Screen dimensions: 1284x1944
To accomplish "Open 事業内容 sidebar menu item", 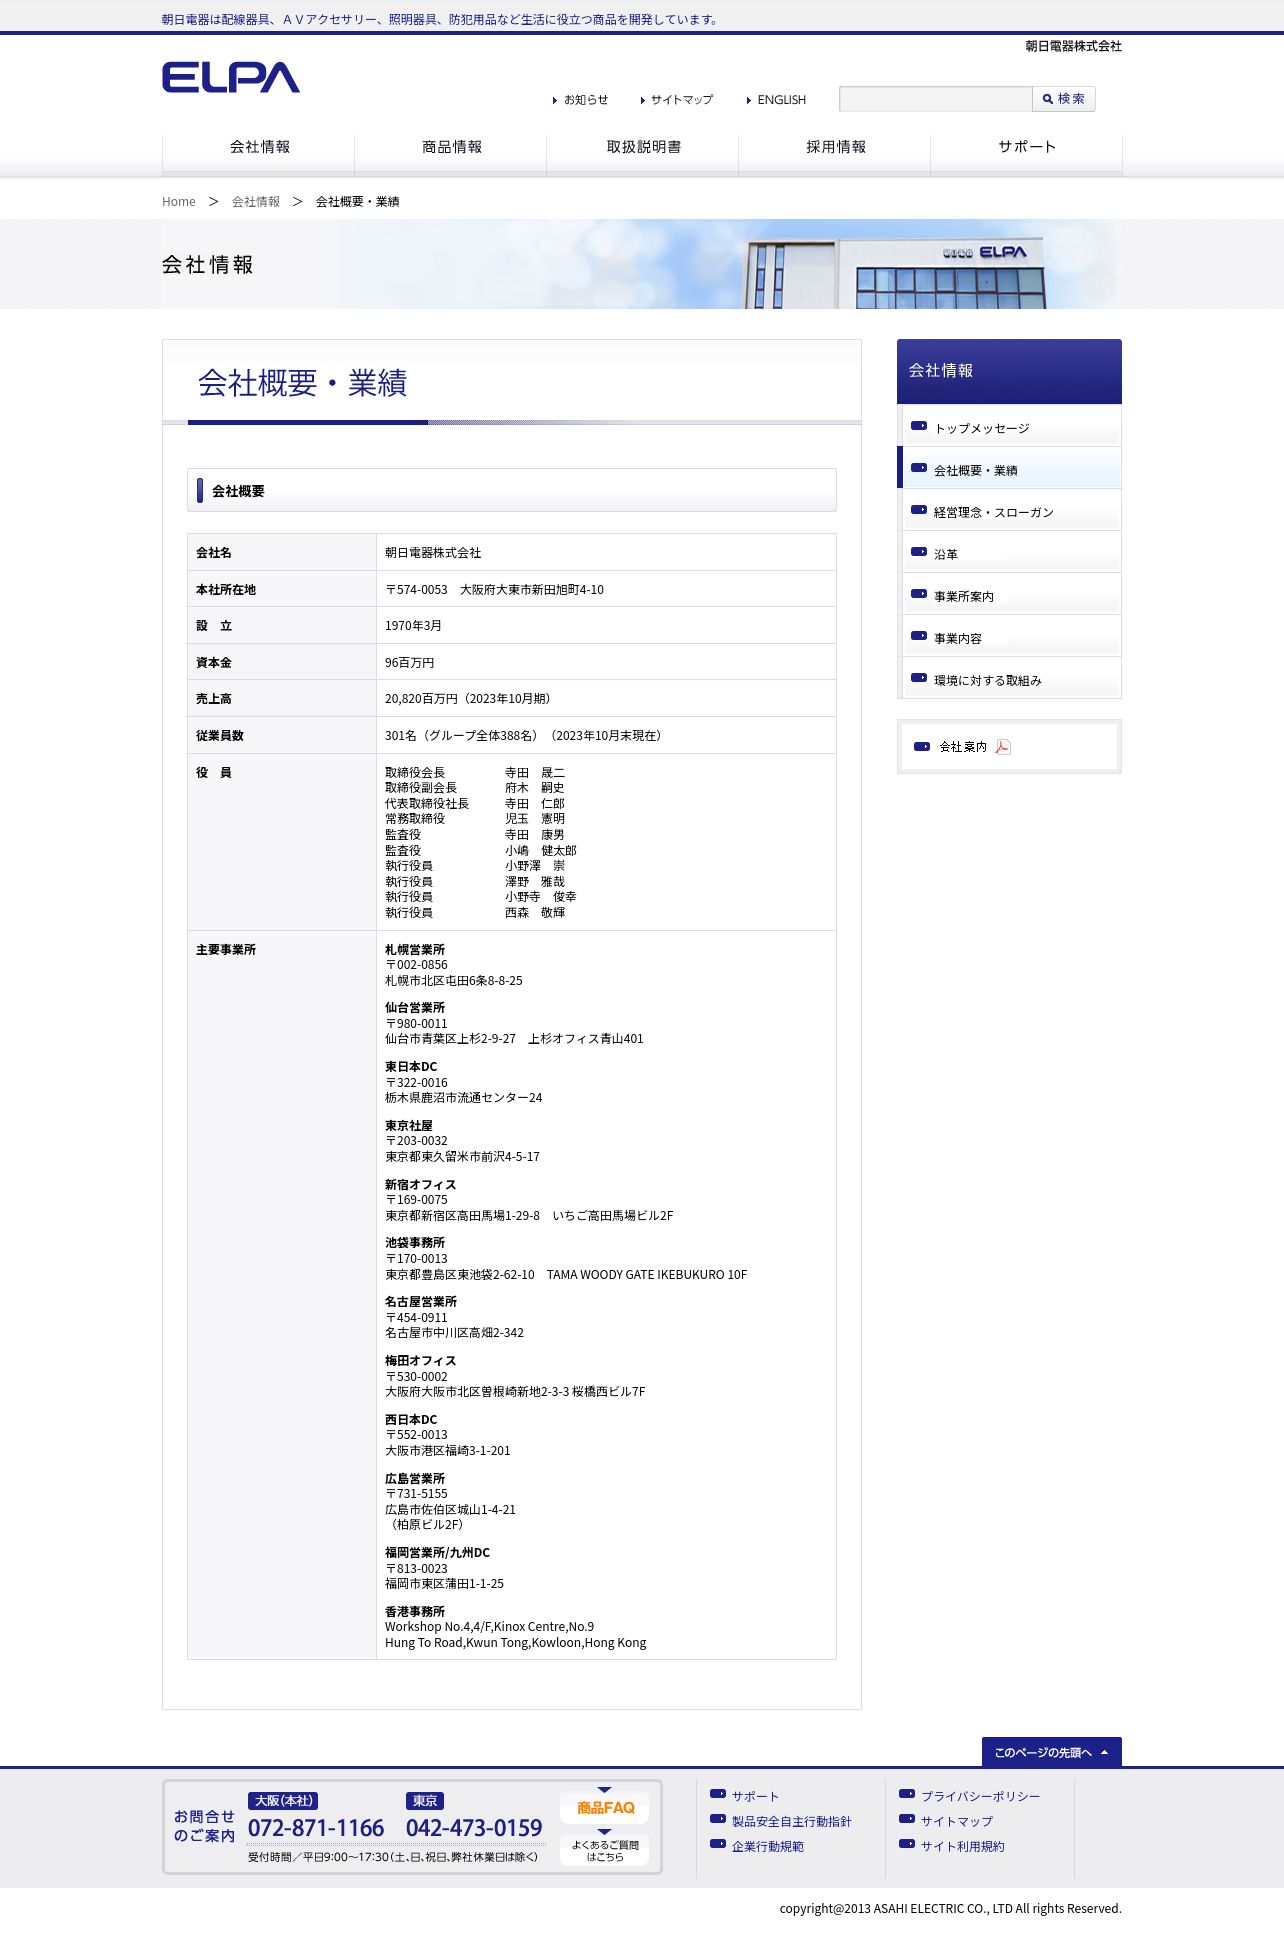I will [x=1010, y=637].
